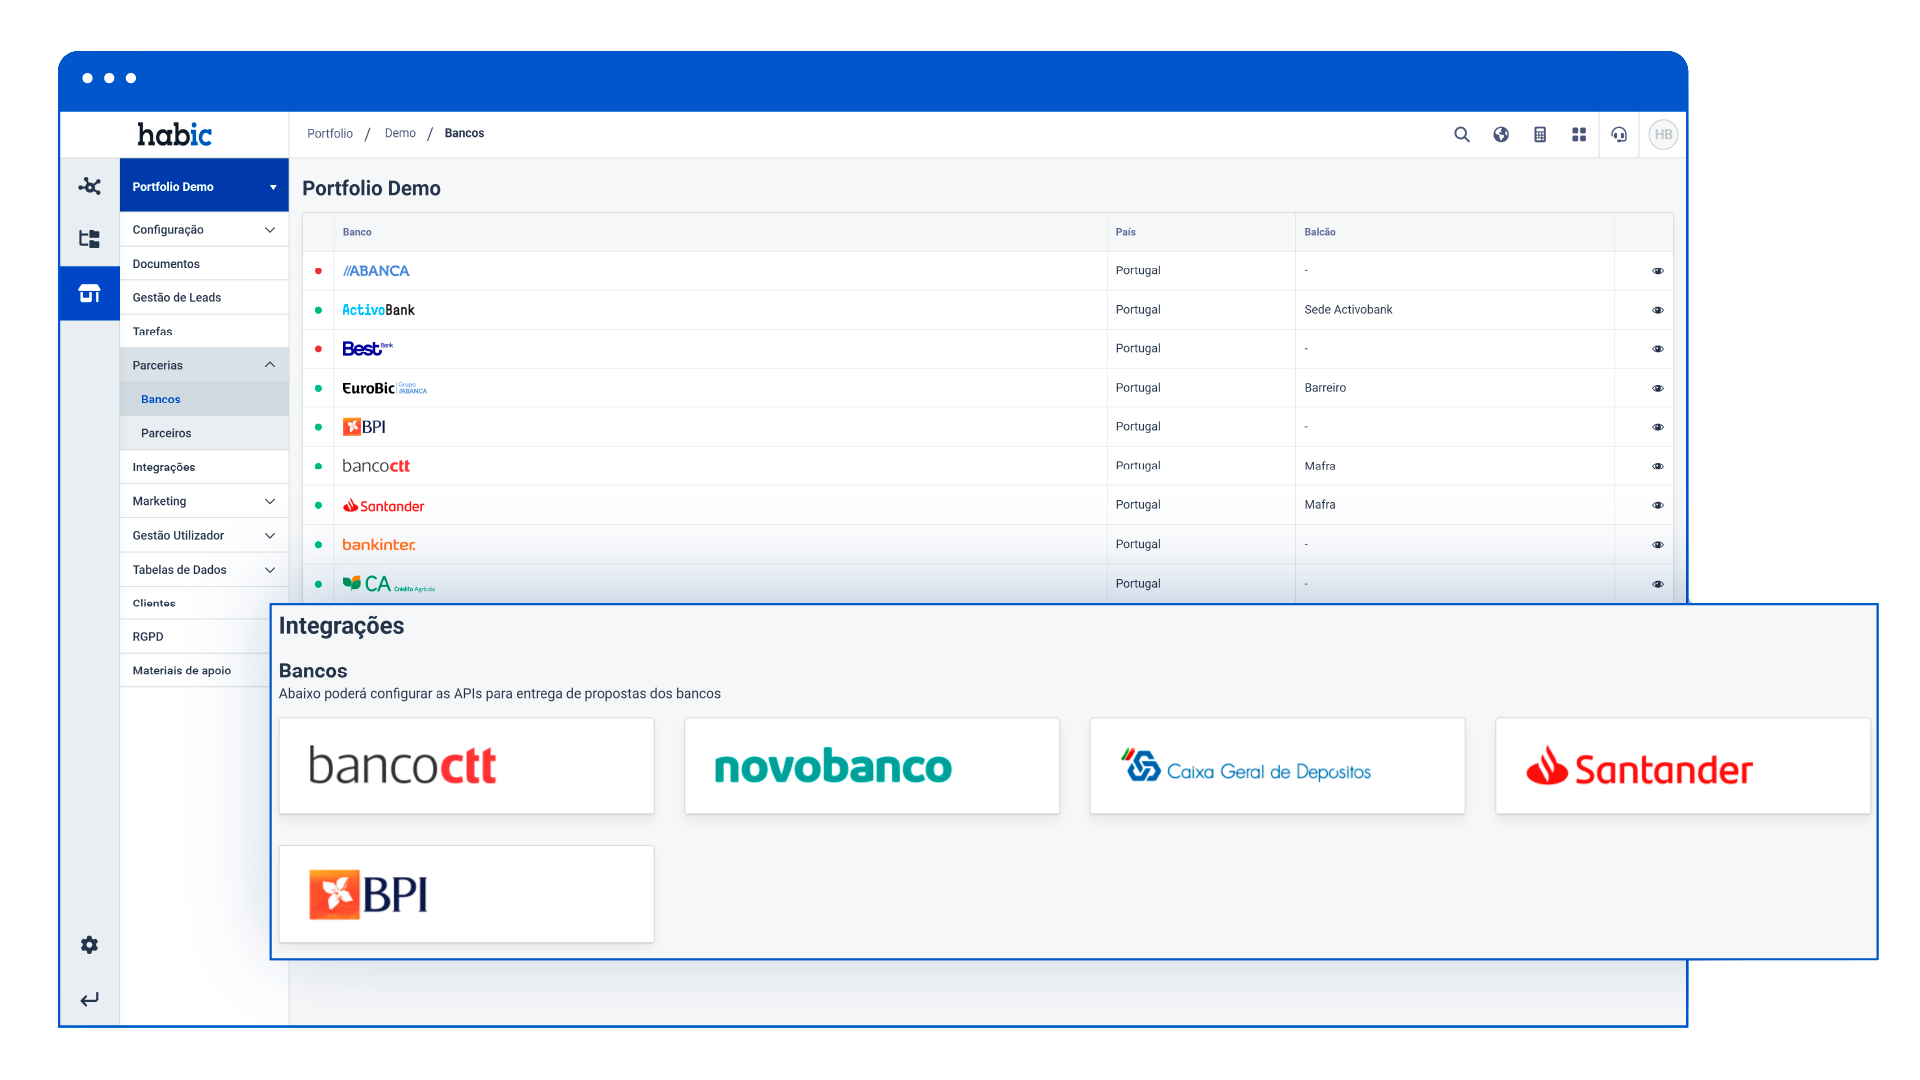1920x1080 pixels.
Task: Click Portfolio breadcrumb link
Action: (330, 133)
